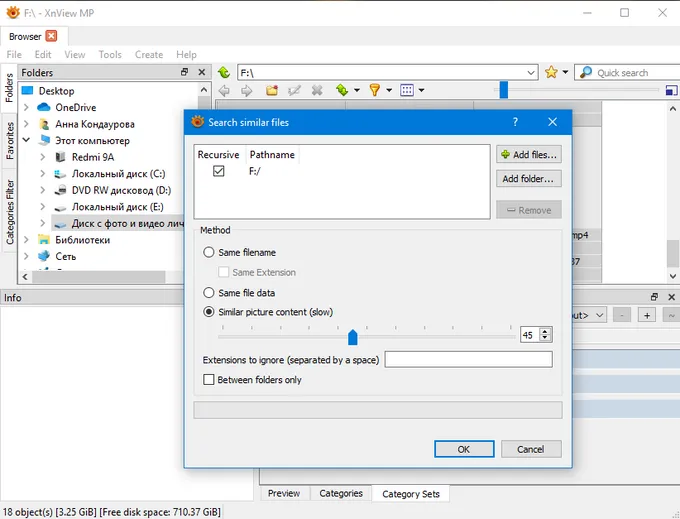This screenshot has height=519, width=680.
Task: Open the F:\ path dropdown list
Action: click(531, 73)
